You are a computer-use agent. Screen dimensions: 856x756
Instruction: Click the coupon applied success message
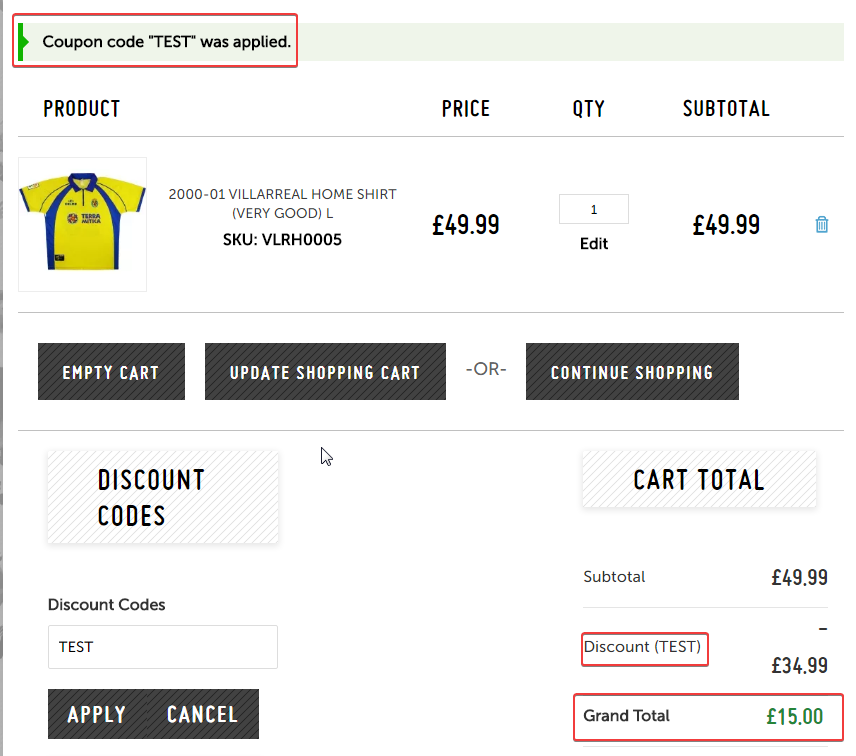tap(167, 43)
